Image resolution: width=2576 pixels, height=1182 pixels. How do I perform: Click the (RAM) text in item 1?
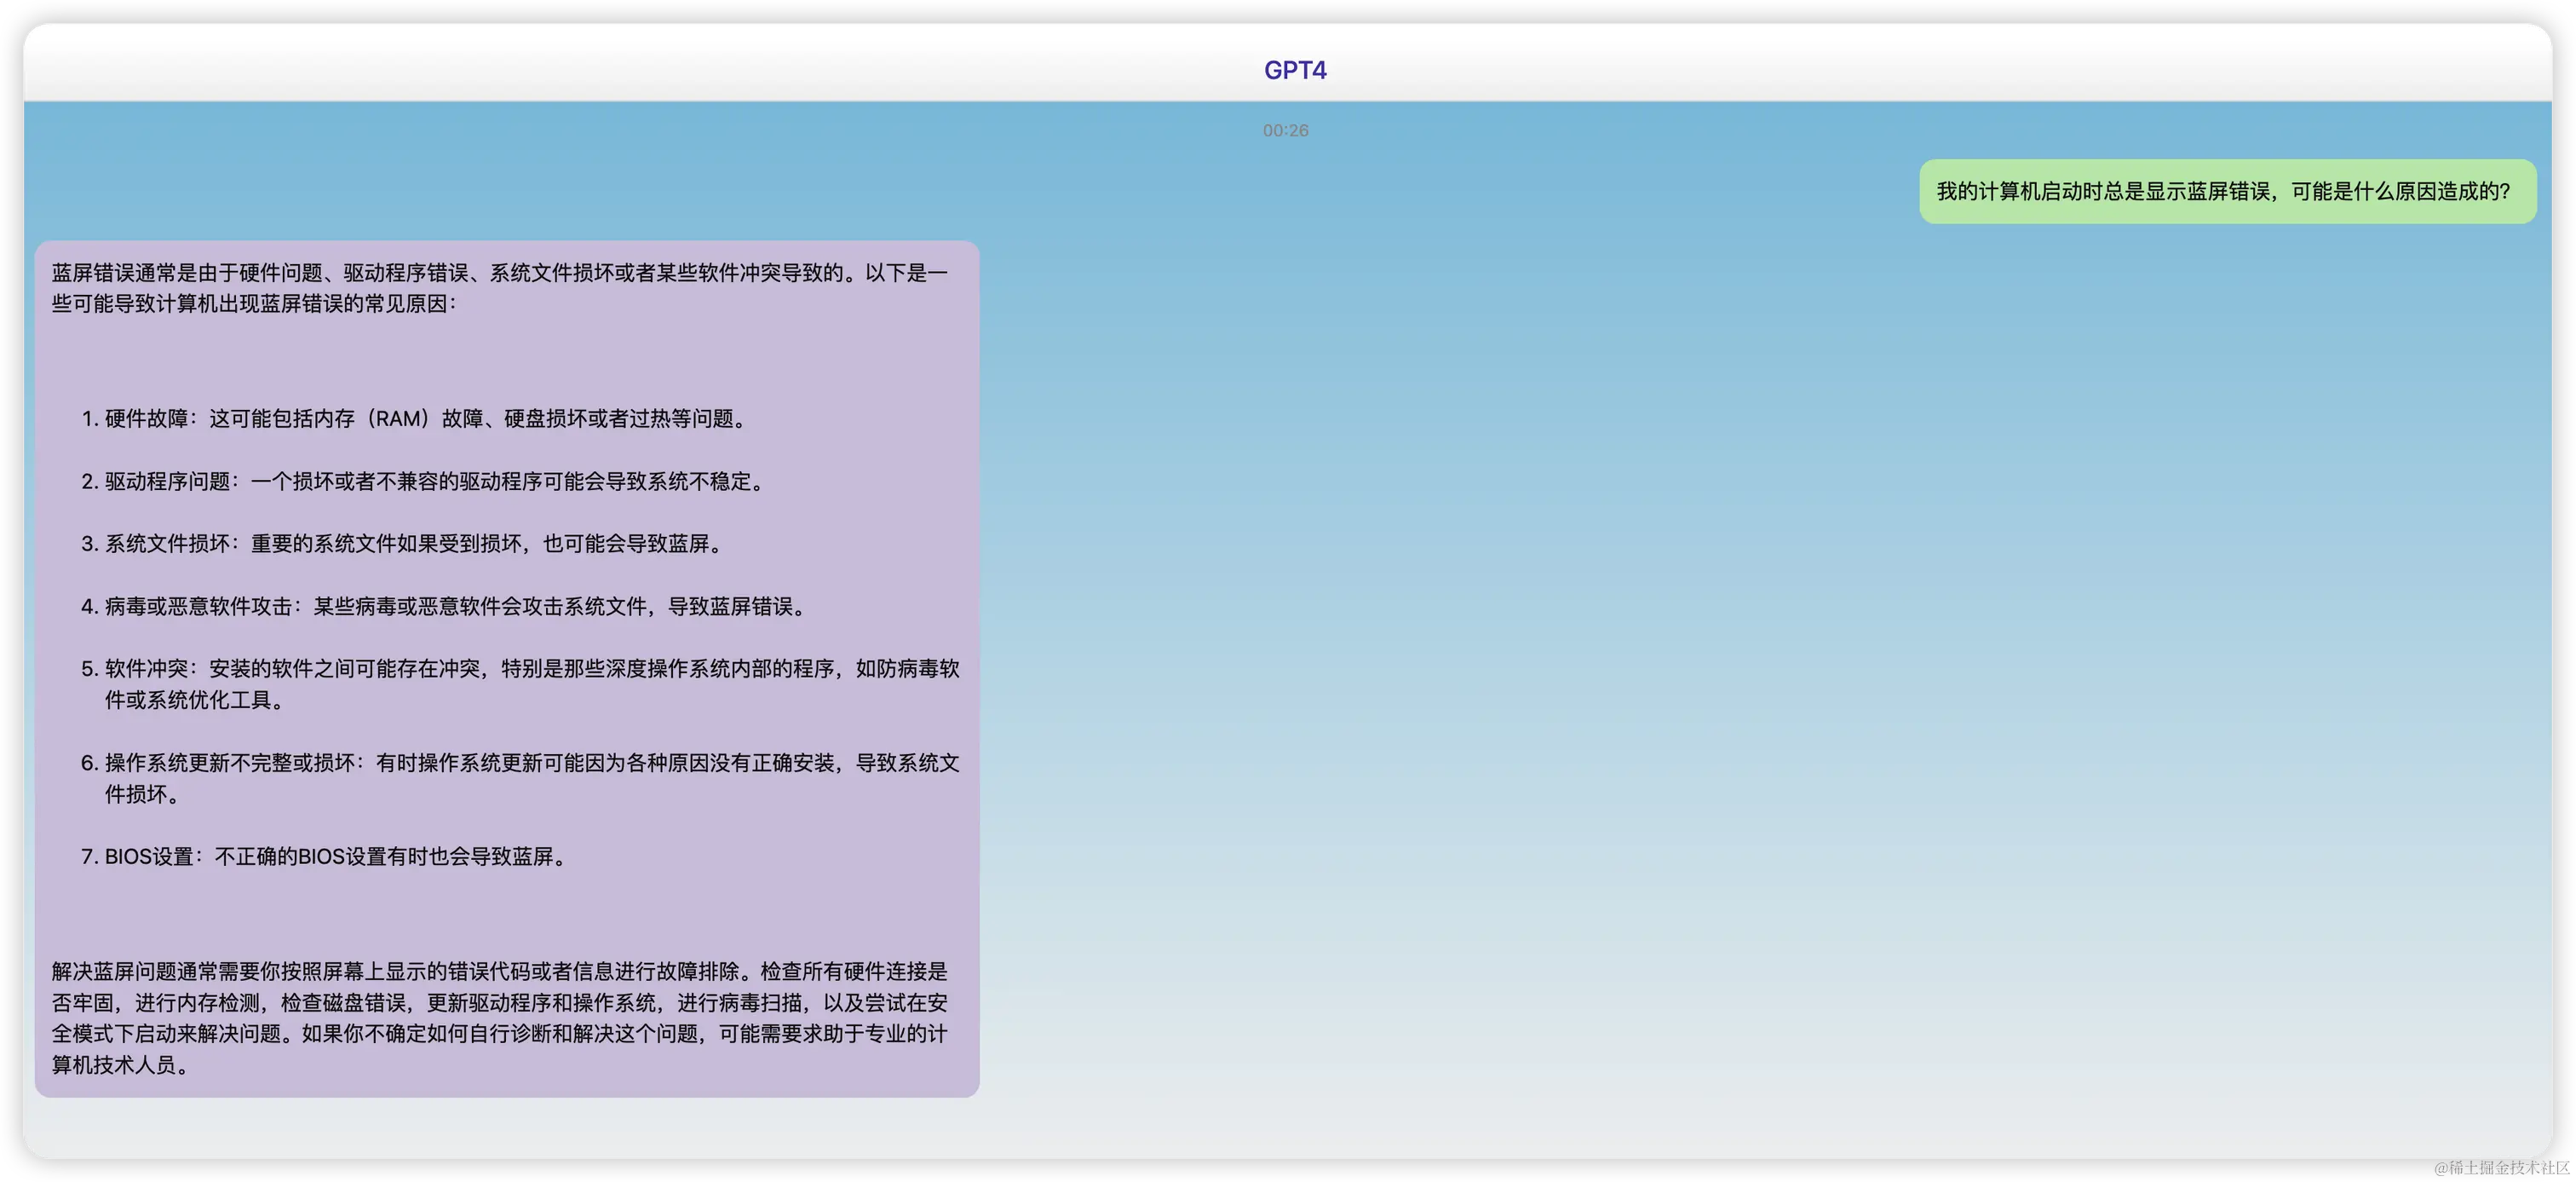tap(400, 419)
